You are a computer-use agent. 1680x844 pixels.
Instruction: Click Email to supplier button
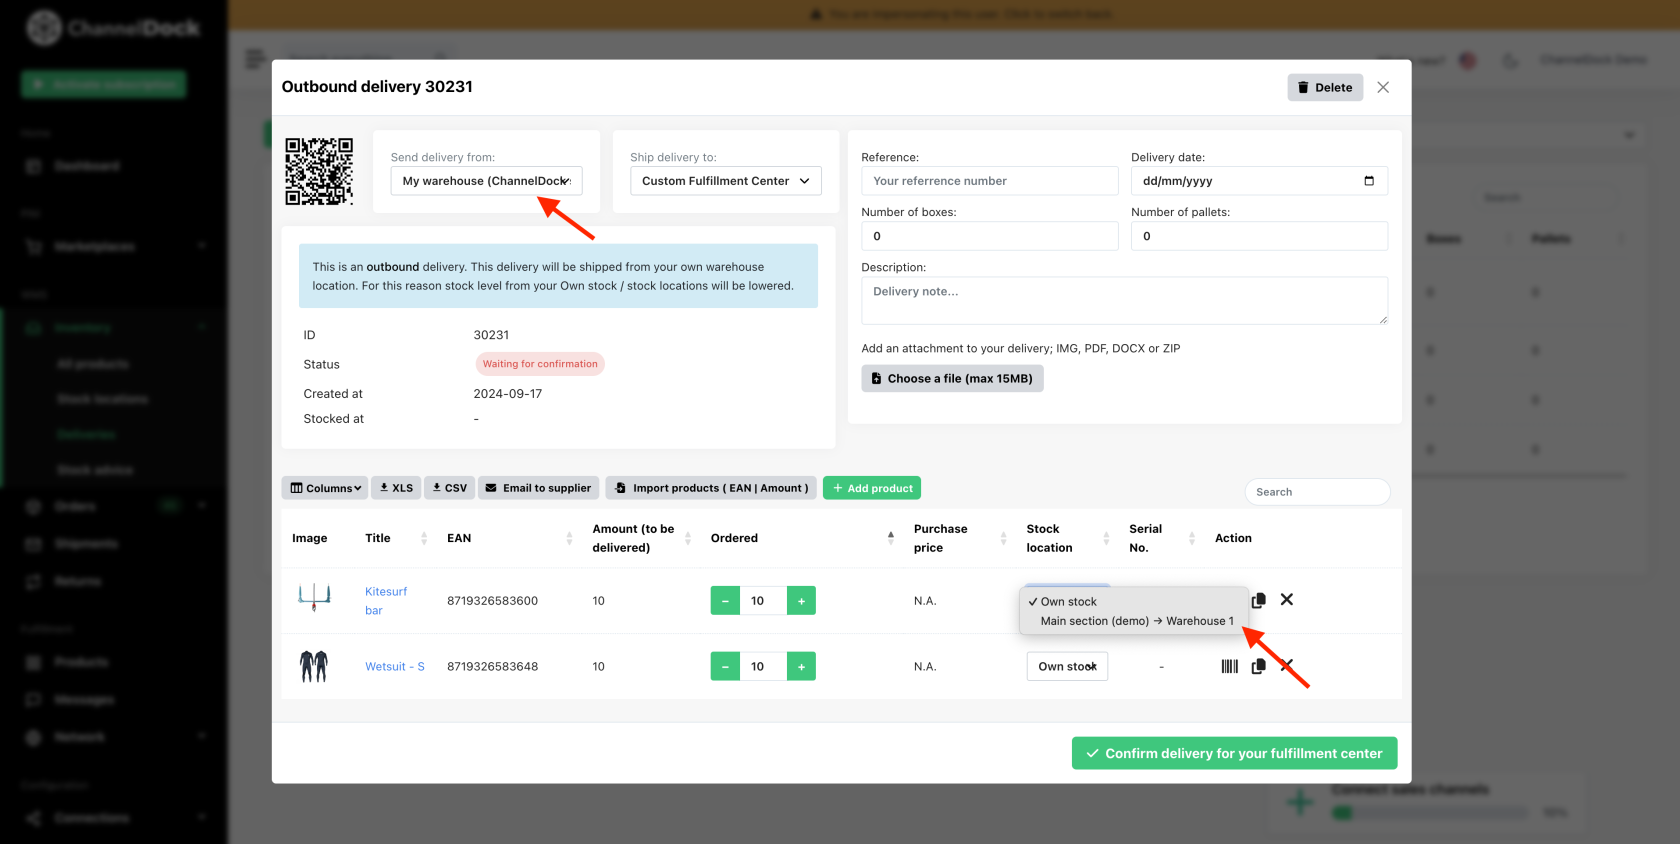tap(538, 488)
